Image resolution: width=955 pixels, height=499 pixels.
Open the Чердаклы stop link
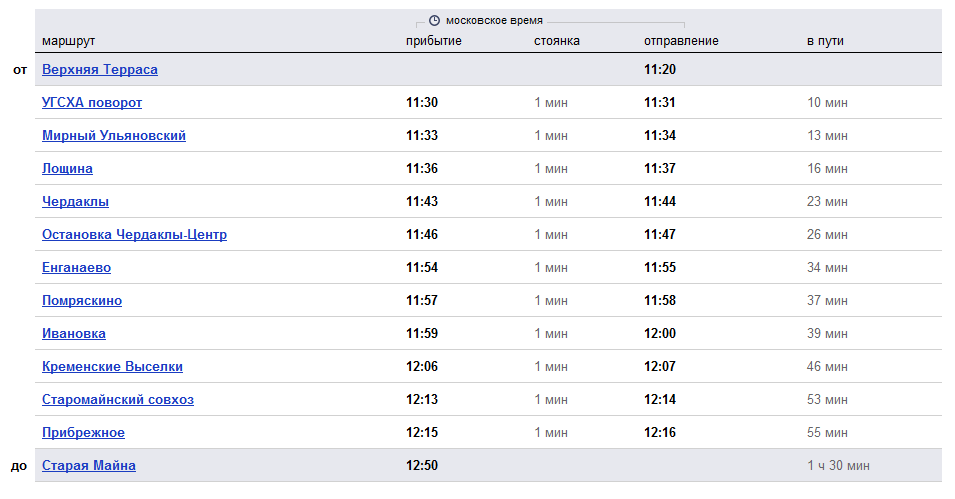pos(76,201)
